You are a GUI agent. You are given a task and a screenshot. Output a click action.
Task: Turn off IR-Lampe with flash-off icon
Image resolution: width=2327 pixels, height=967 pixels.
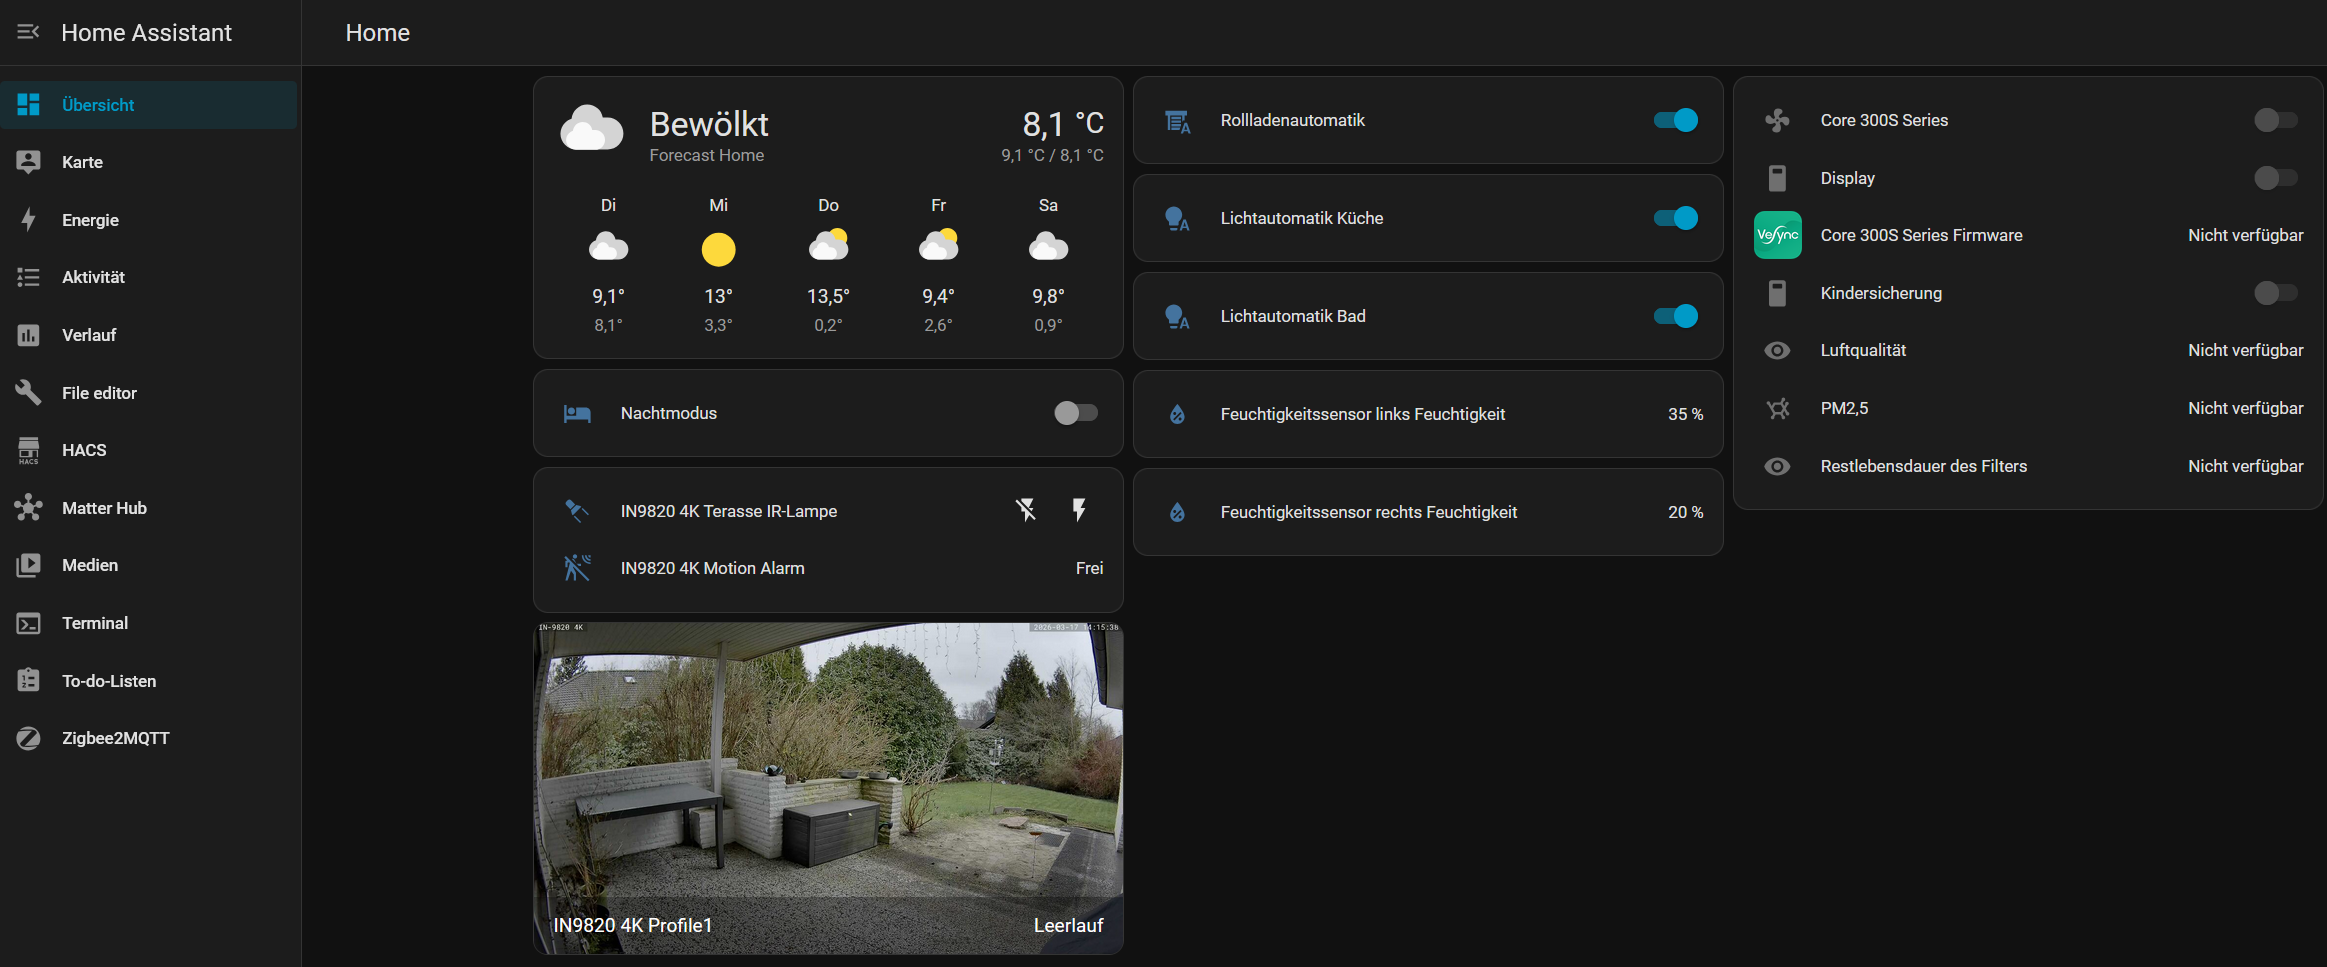coord(1026,510)
